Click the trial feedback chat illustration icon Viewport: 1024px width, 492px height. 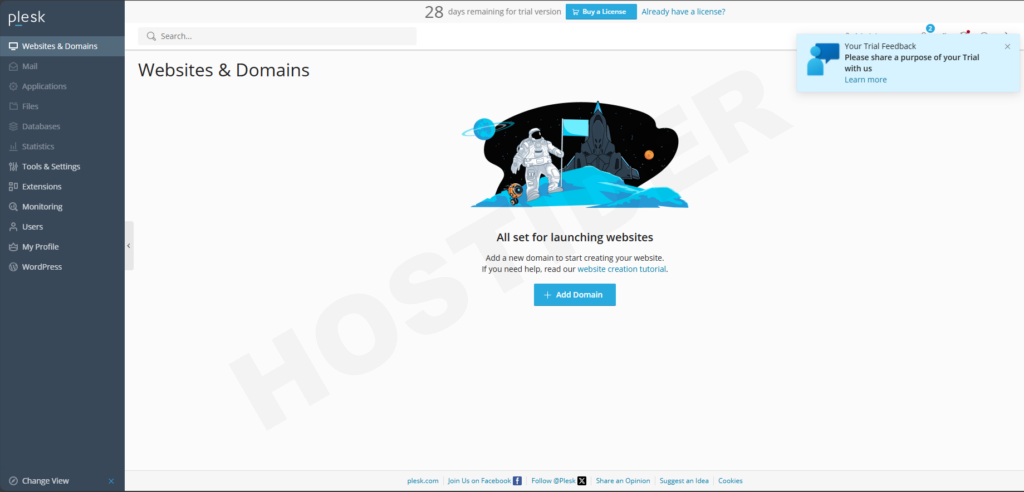[x=823, y=59]
